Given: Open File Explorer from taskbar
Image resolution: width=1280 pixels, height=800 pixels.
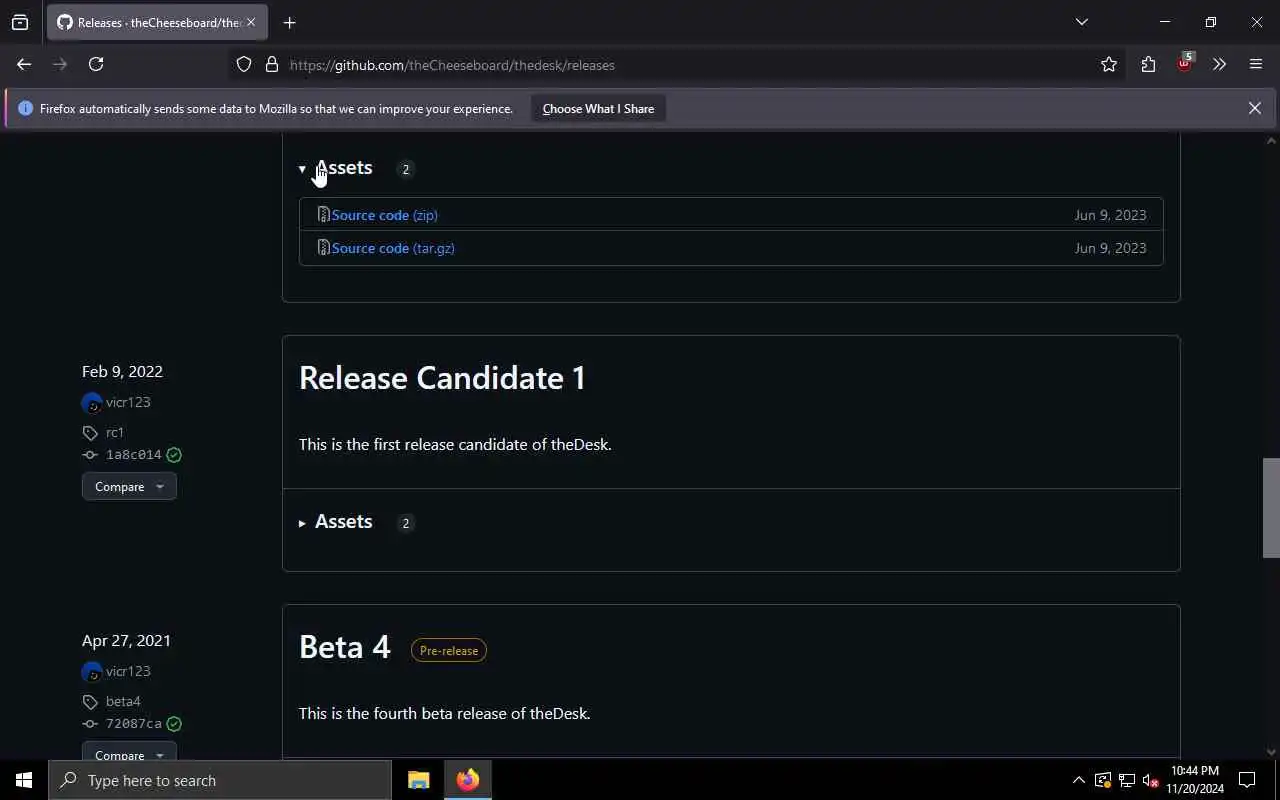Looking at the screenshot, I should coord(419,780).
